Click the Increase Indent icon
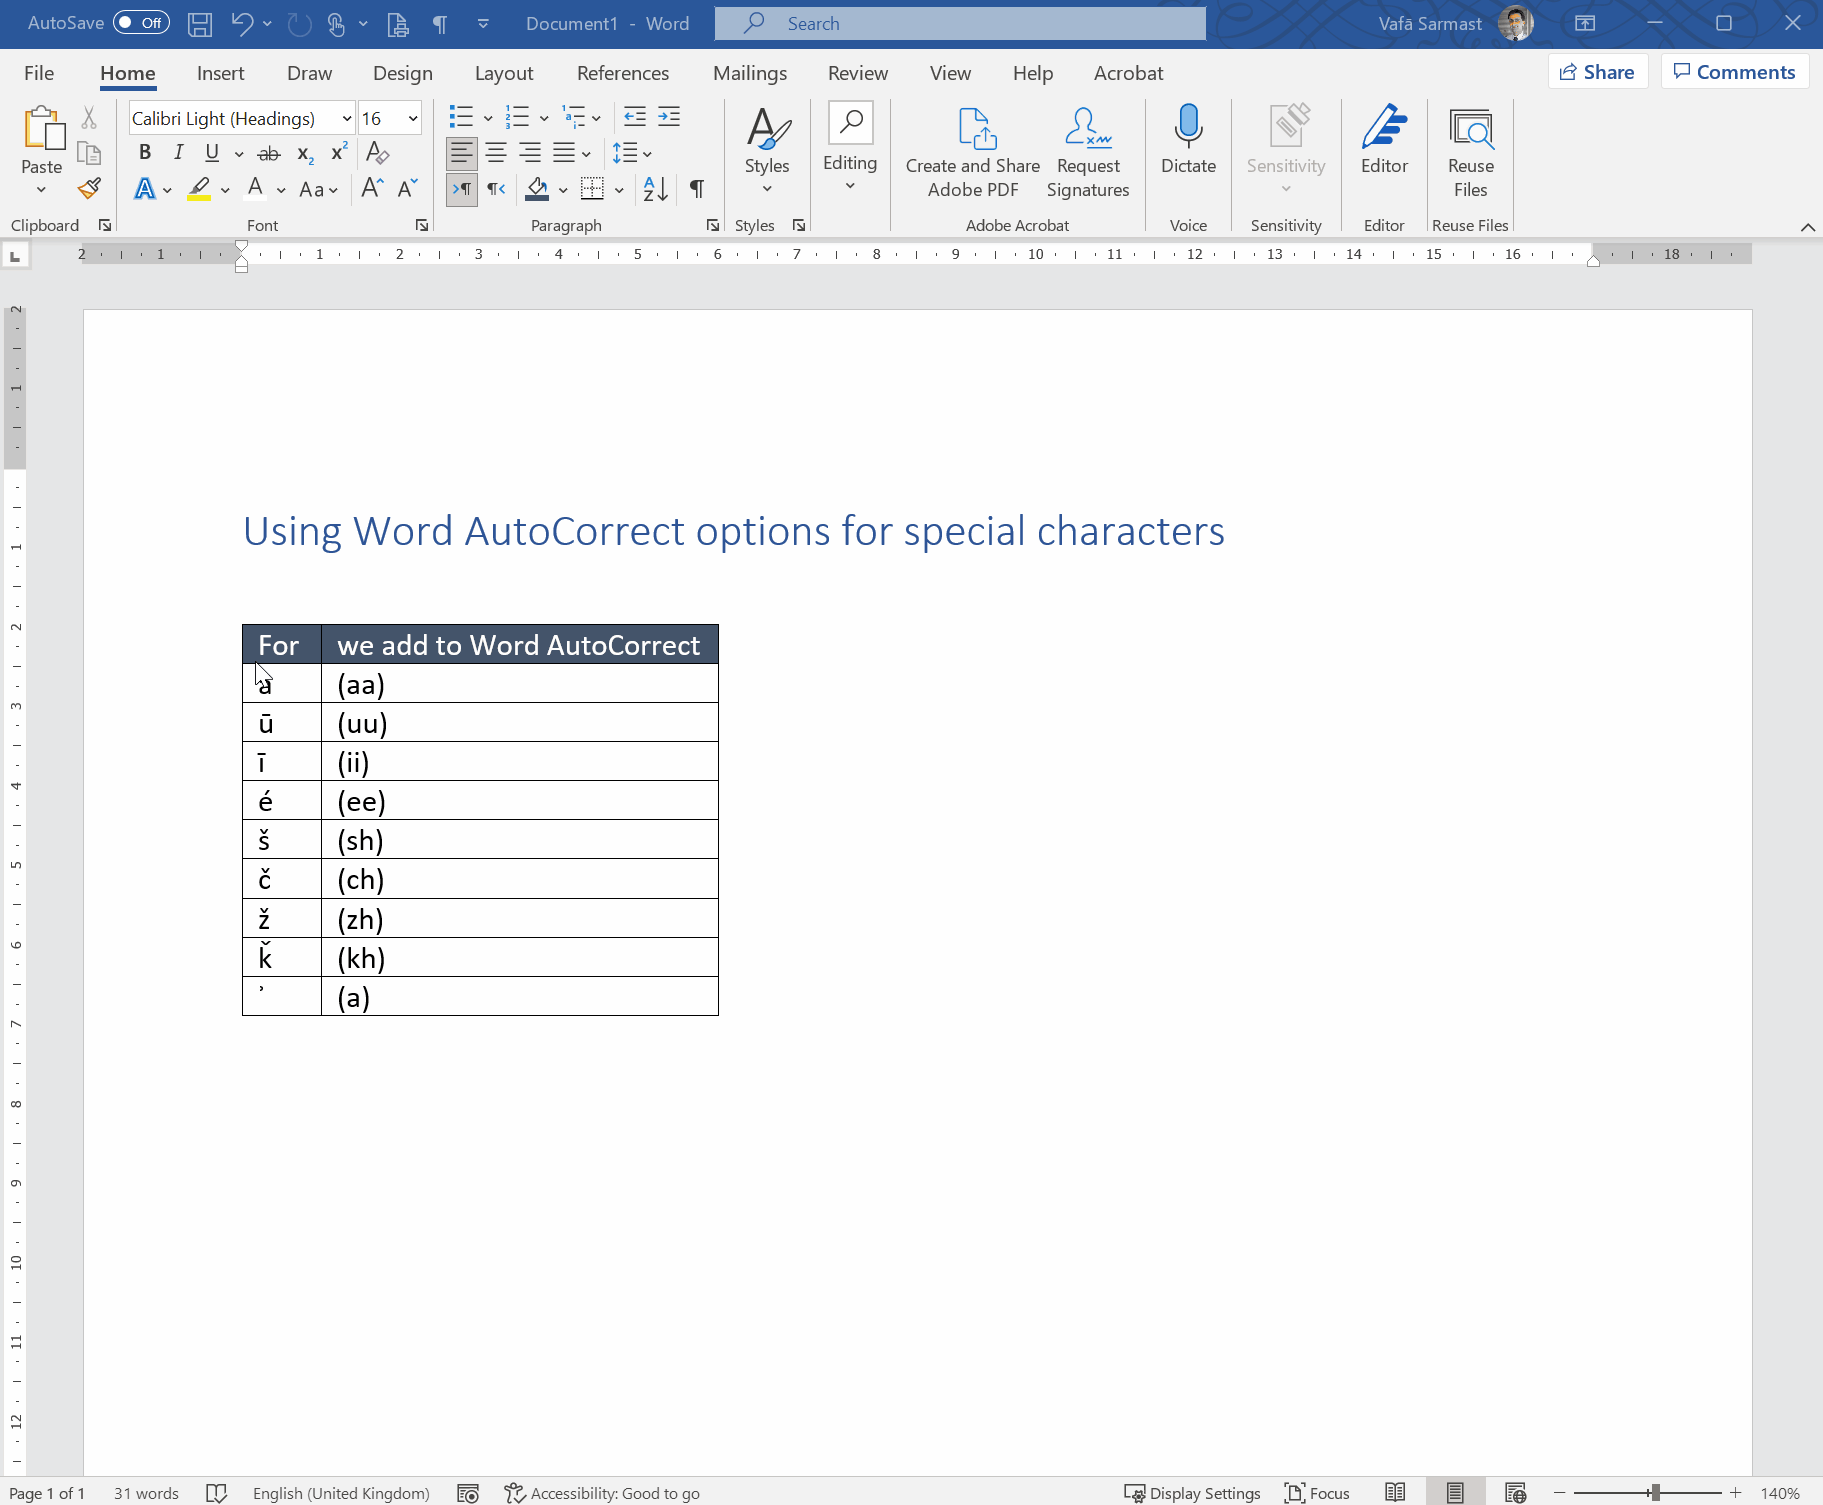Image resolution: width=1823 pixels, height=1505 pixels. click(x=669, y=117)
